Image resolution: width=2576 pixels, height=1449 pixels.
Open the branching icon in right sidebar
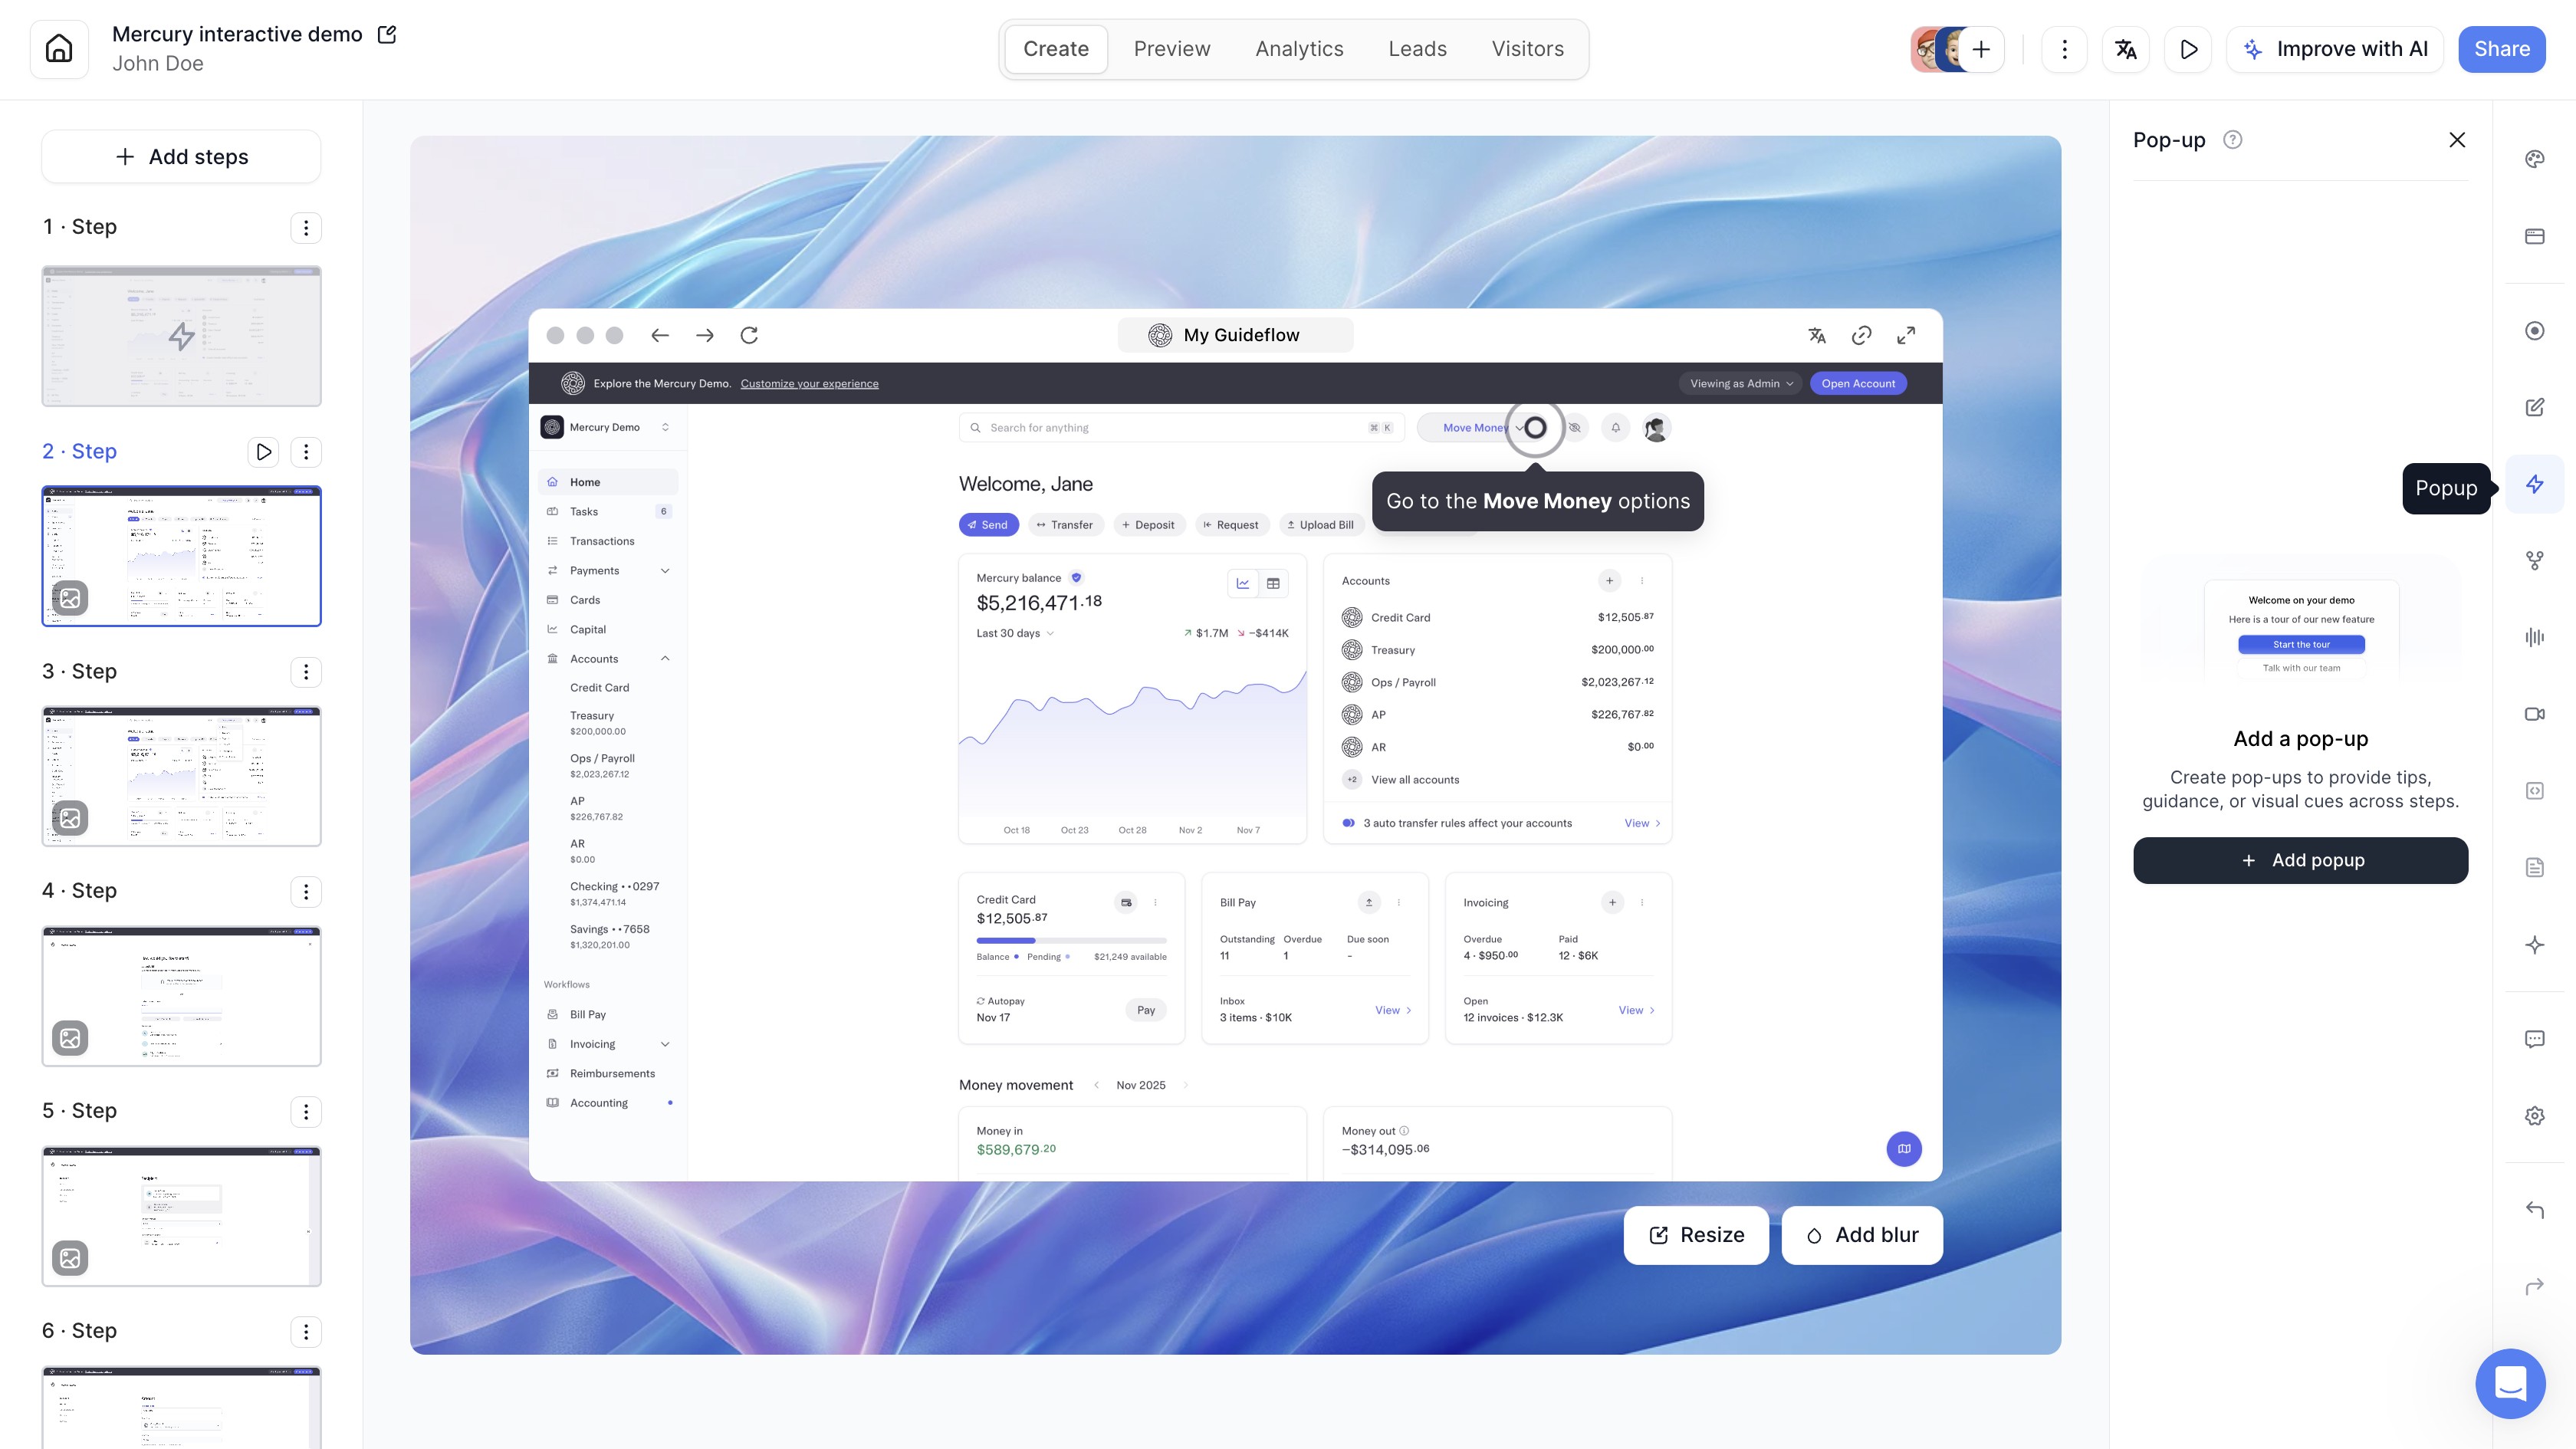2534,561
